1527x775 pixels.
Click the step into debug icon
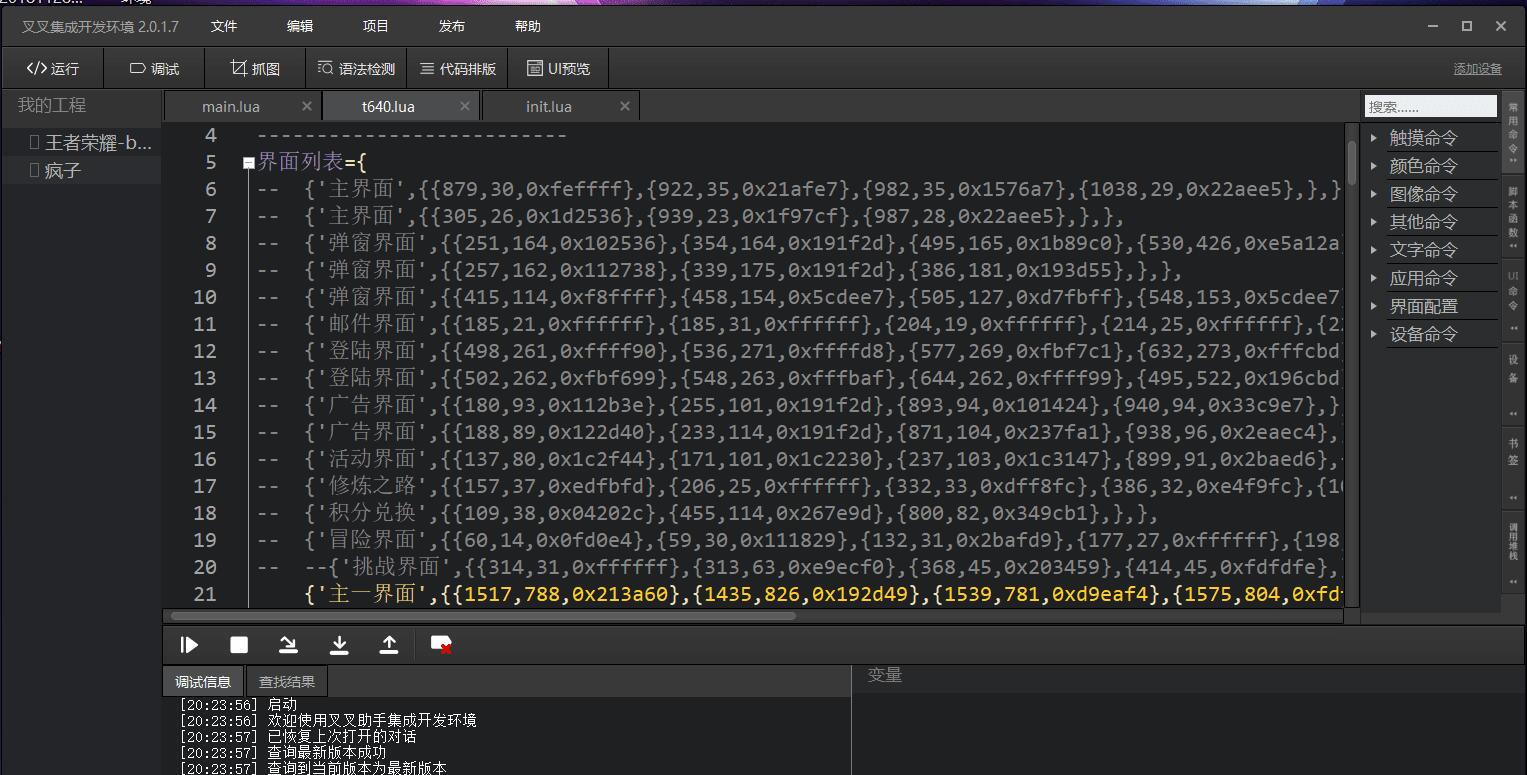tap(339, 646)
